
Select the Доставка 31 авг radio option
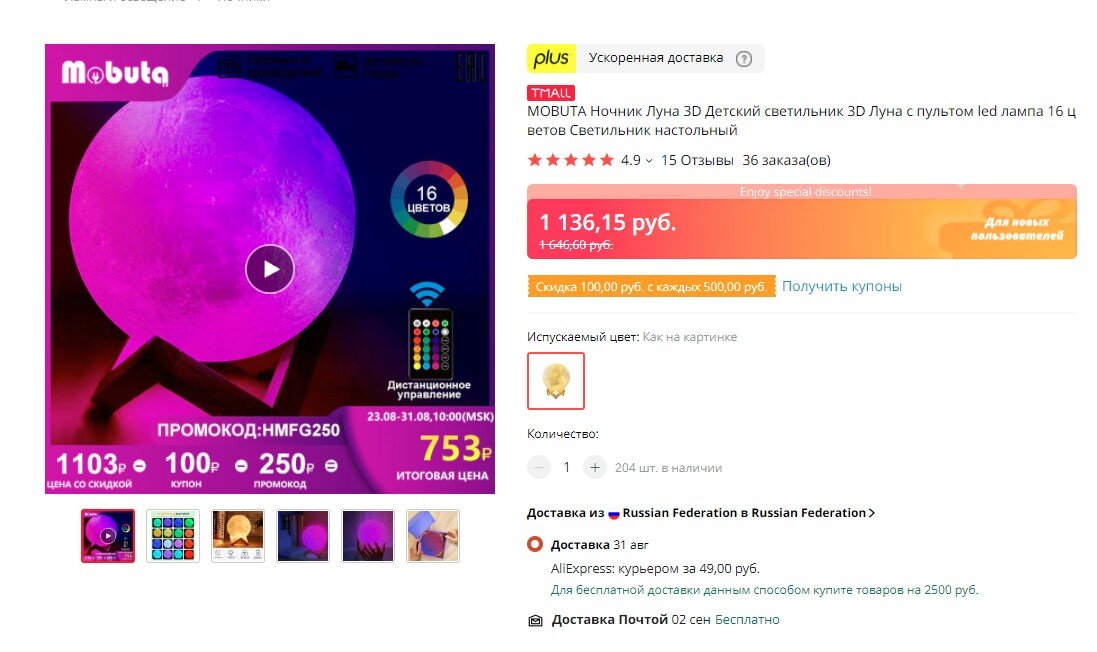[535, 544]
